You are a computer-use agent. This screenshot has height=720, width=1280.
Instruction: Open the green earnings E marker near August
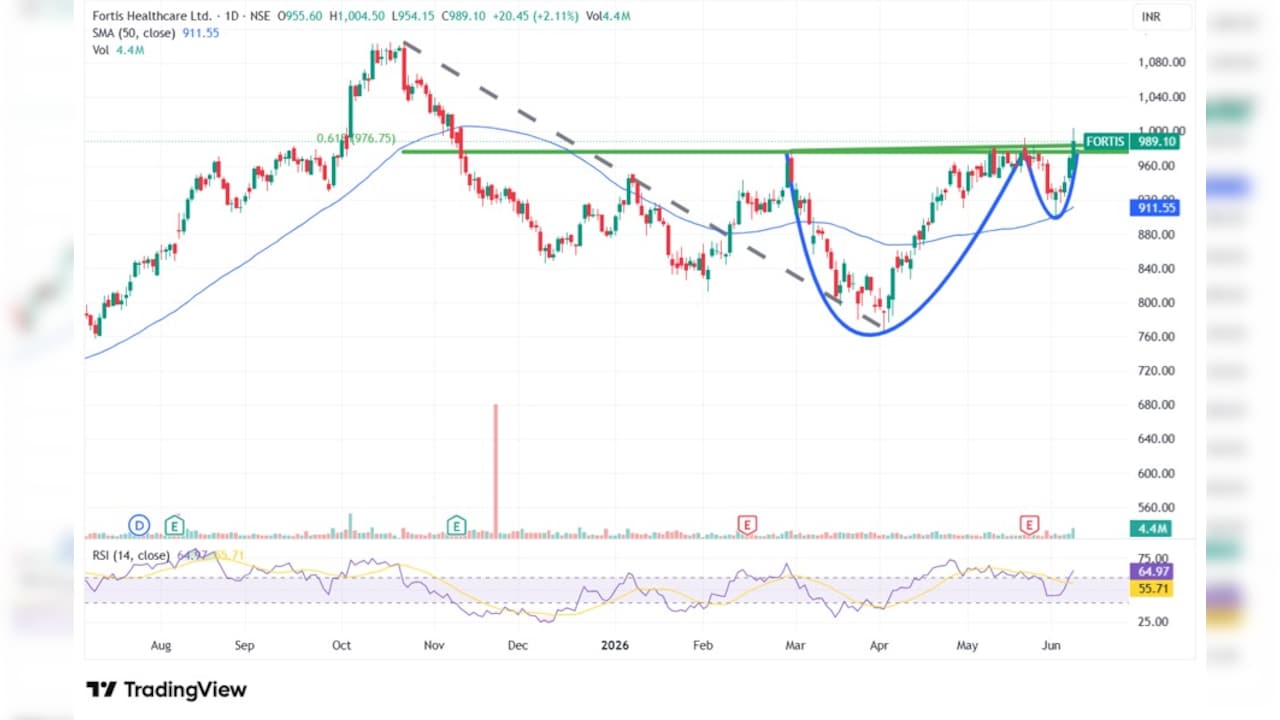[x=175, y=524]
